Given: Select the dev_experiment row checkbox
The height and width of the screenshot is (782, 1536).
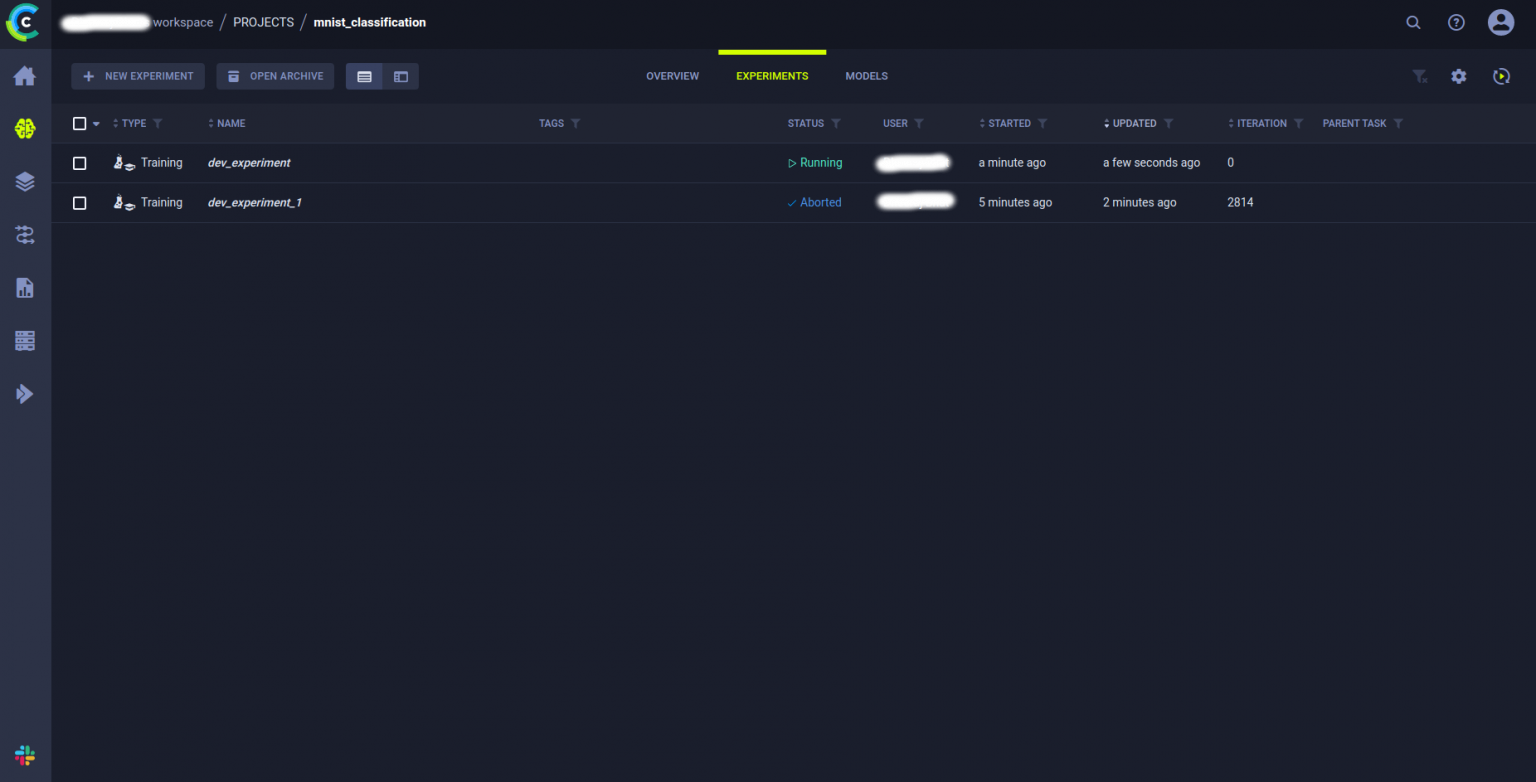Looking at the screenshot, I should tap(80, 163).
